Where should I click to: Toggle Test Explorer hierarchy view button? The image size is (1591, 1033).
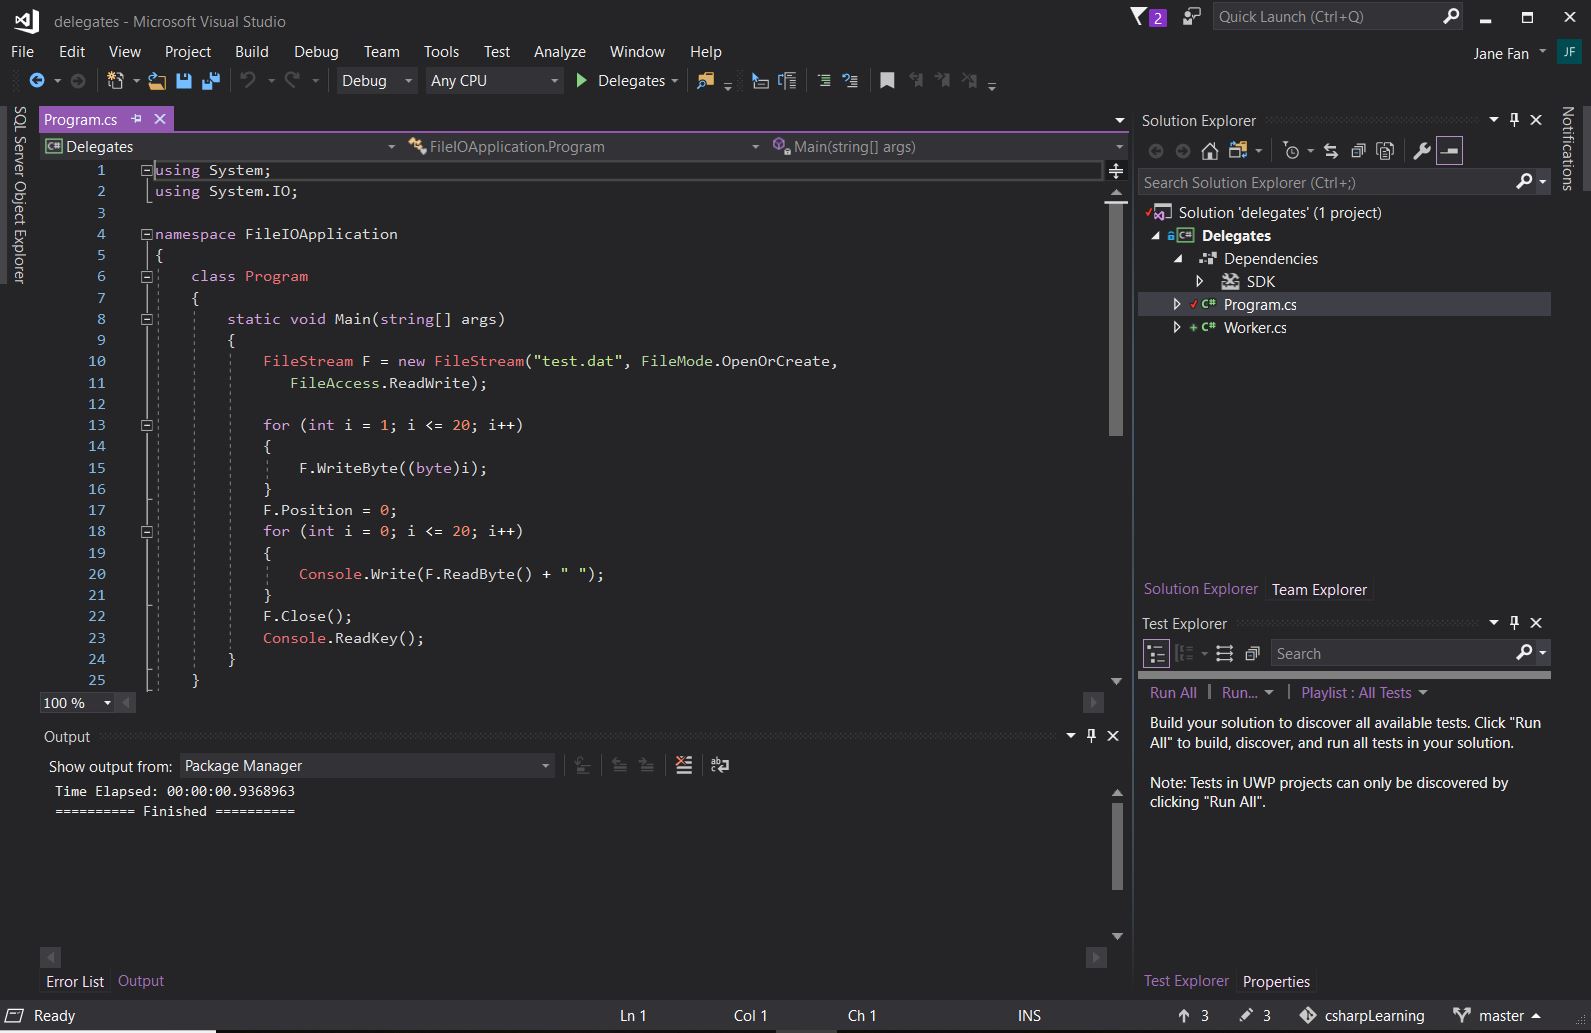tap(1156, 654)
